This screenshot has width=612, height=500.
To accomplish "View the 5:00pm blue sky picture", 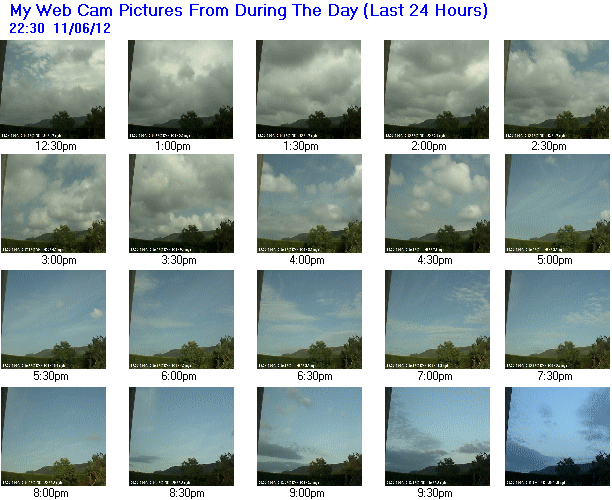I will 557,203.
